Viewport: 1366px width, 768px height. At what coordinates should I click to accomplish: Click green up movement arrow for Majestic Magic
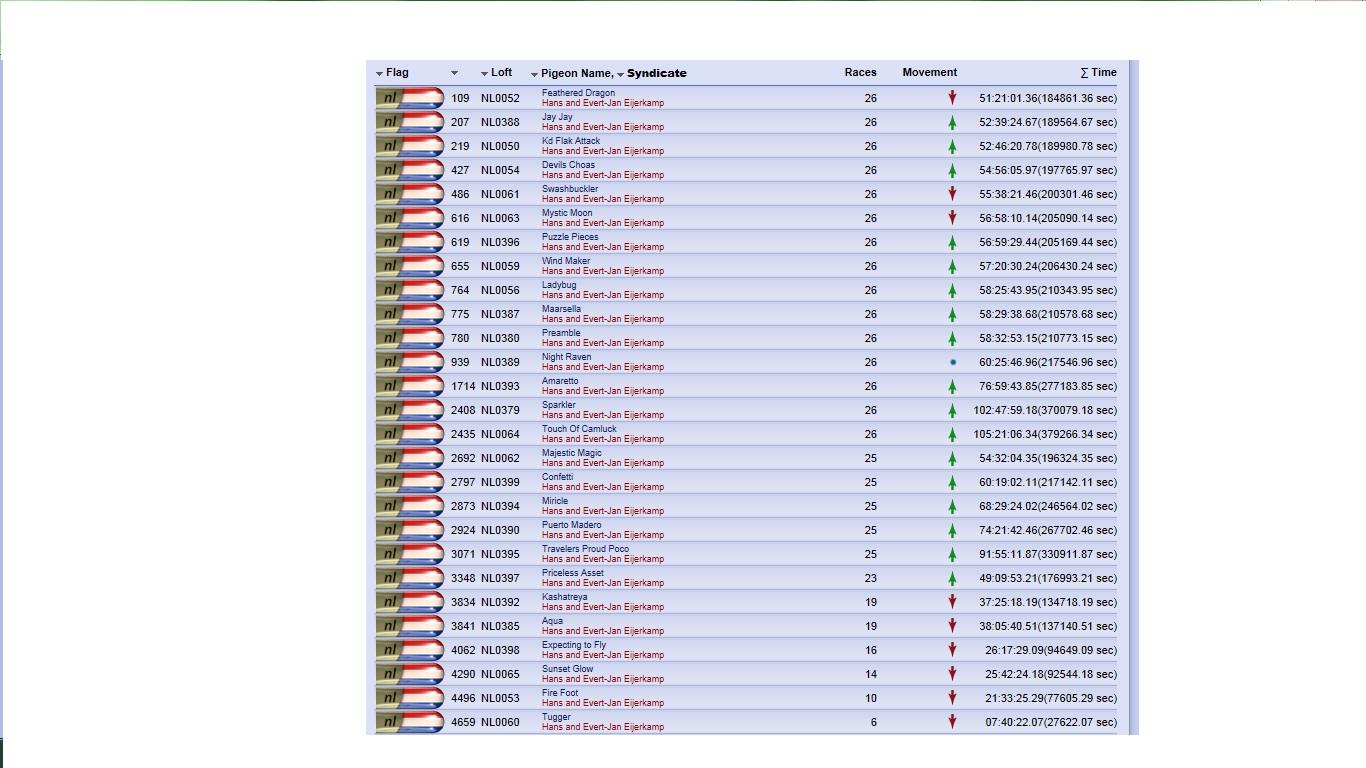pos(953,458)
